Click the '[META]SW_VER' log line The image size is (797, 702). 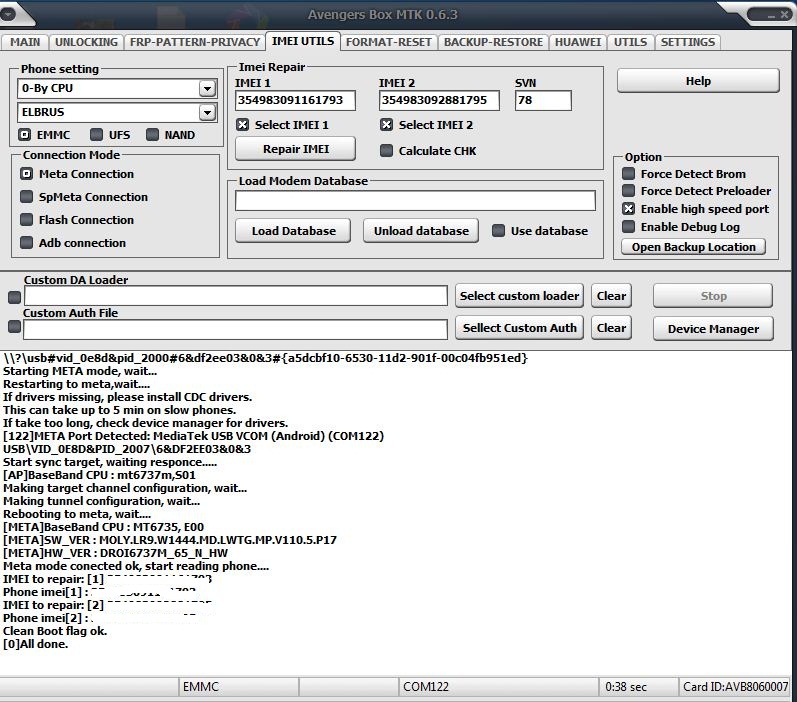(170, 540)
